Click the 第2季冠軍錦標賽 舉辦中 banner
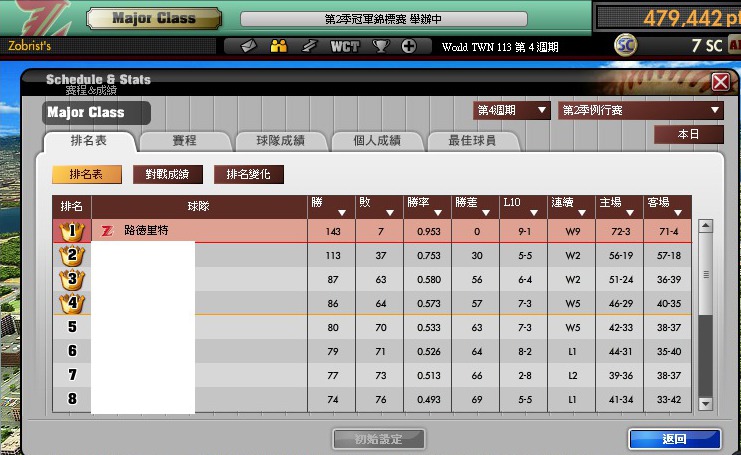The width and height of the screenshot is (741, 455). (384, 19)
